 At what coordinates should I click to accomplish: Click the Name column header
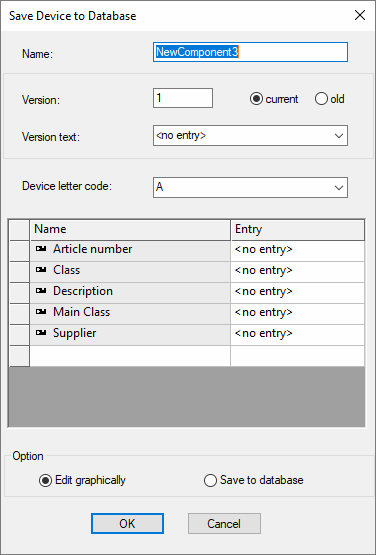point(130,230)
